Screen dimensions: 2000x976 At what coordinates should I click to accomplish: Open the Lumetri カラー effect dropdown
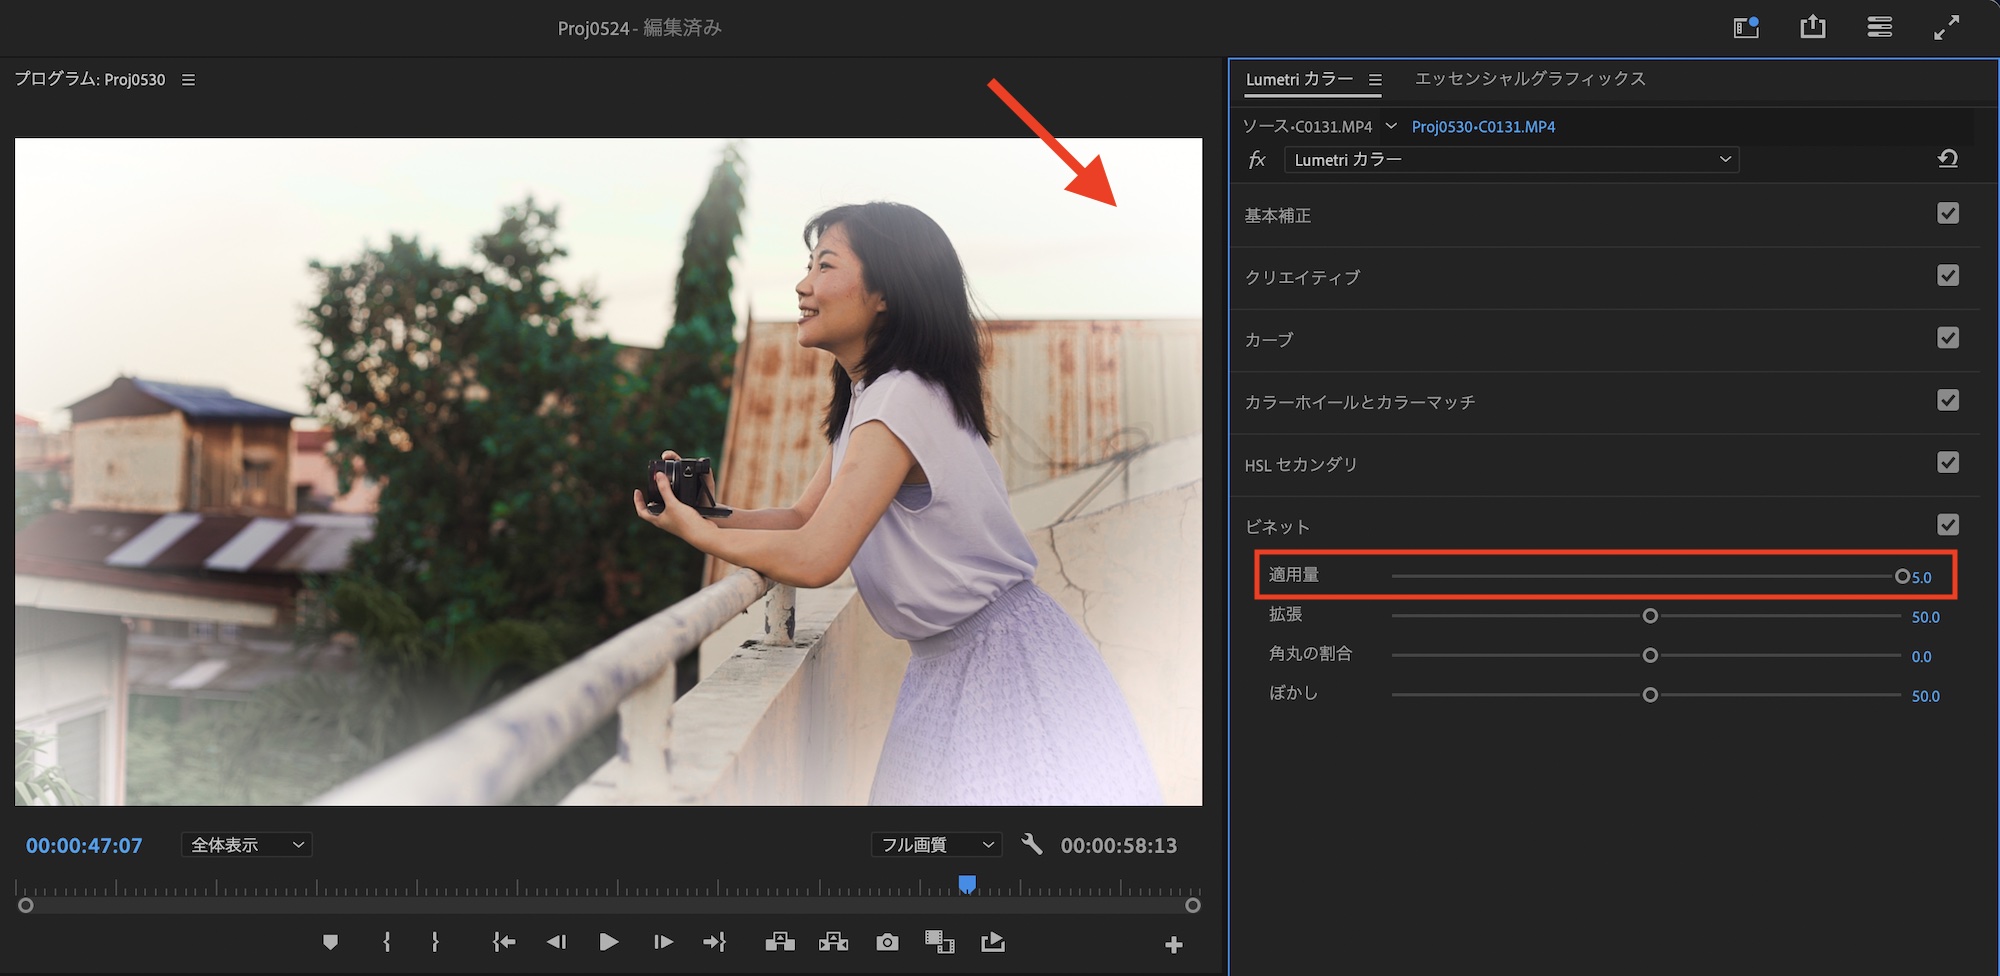(x=1511, y=160)
